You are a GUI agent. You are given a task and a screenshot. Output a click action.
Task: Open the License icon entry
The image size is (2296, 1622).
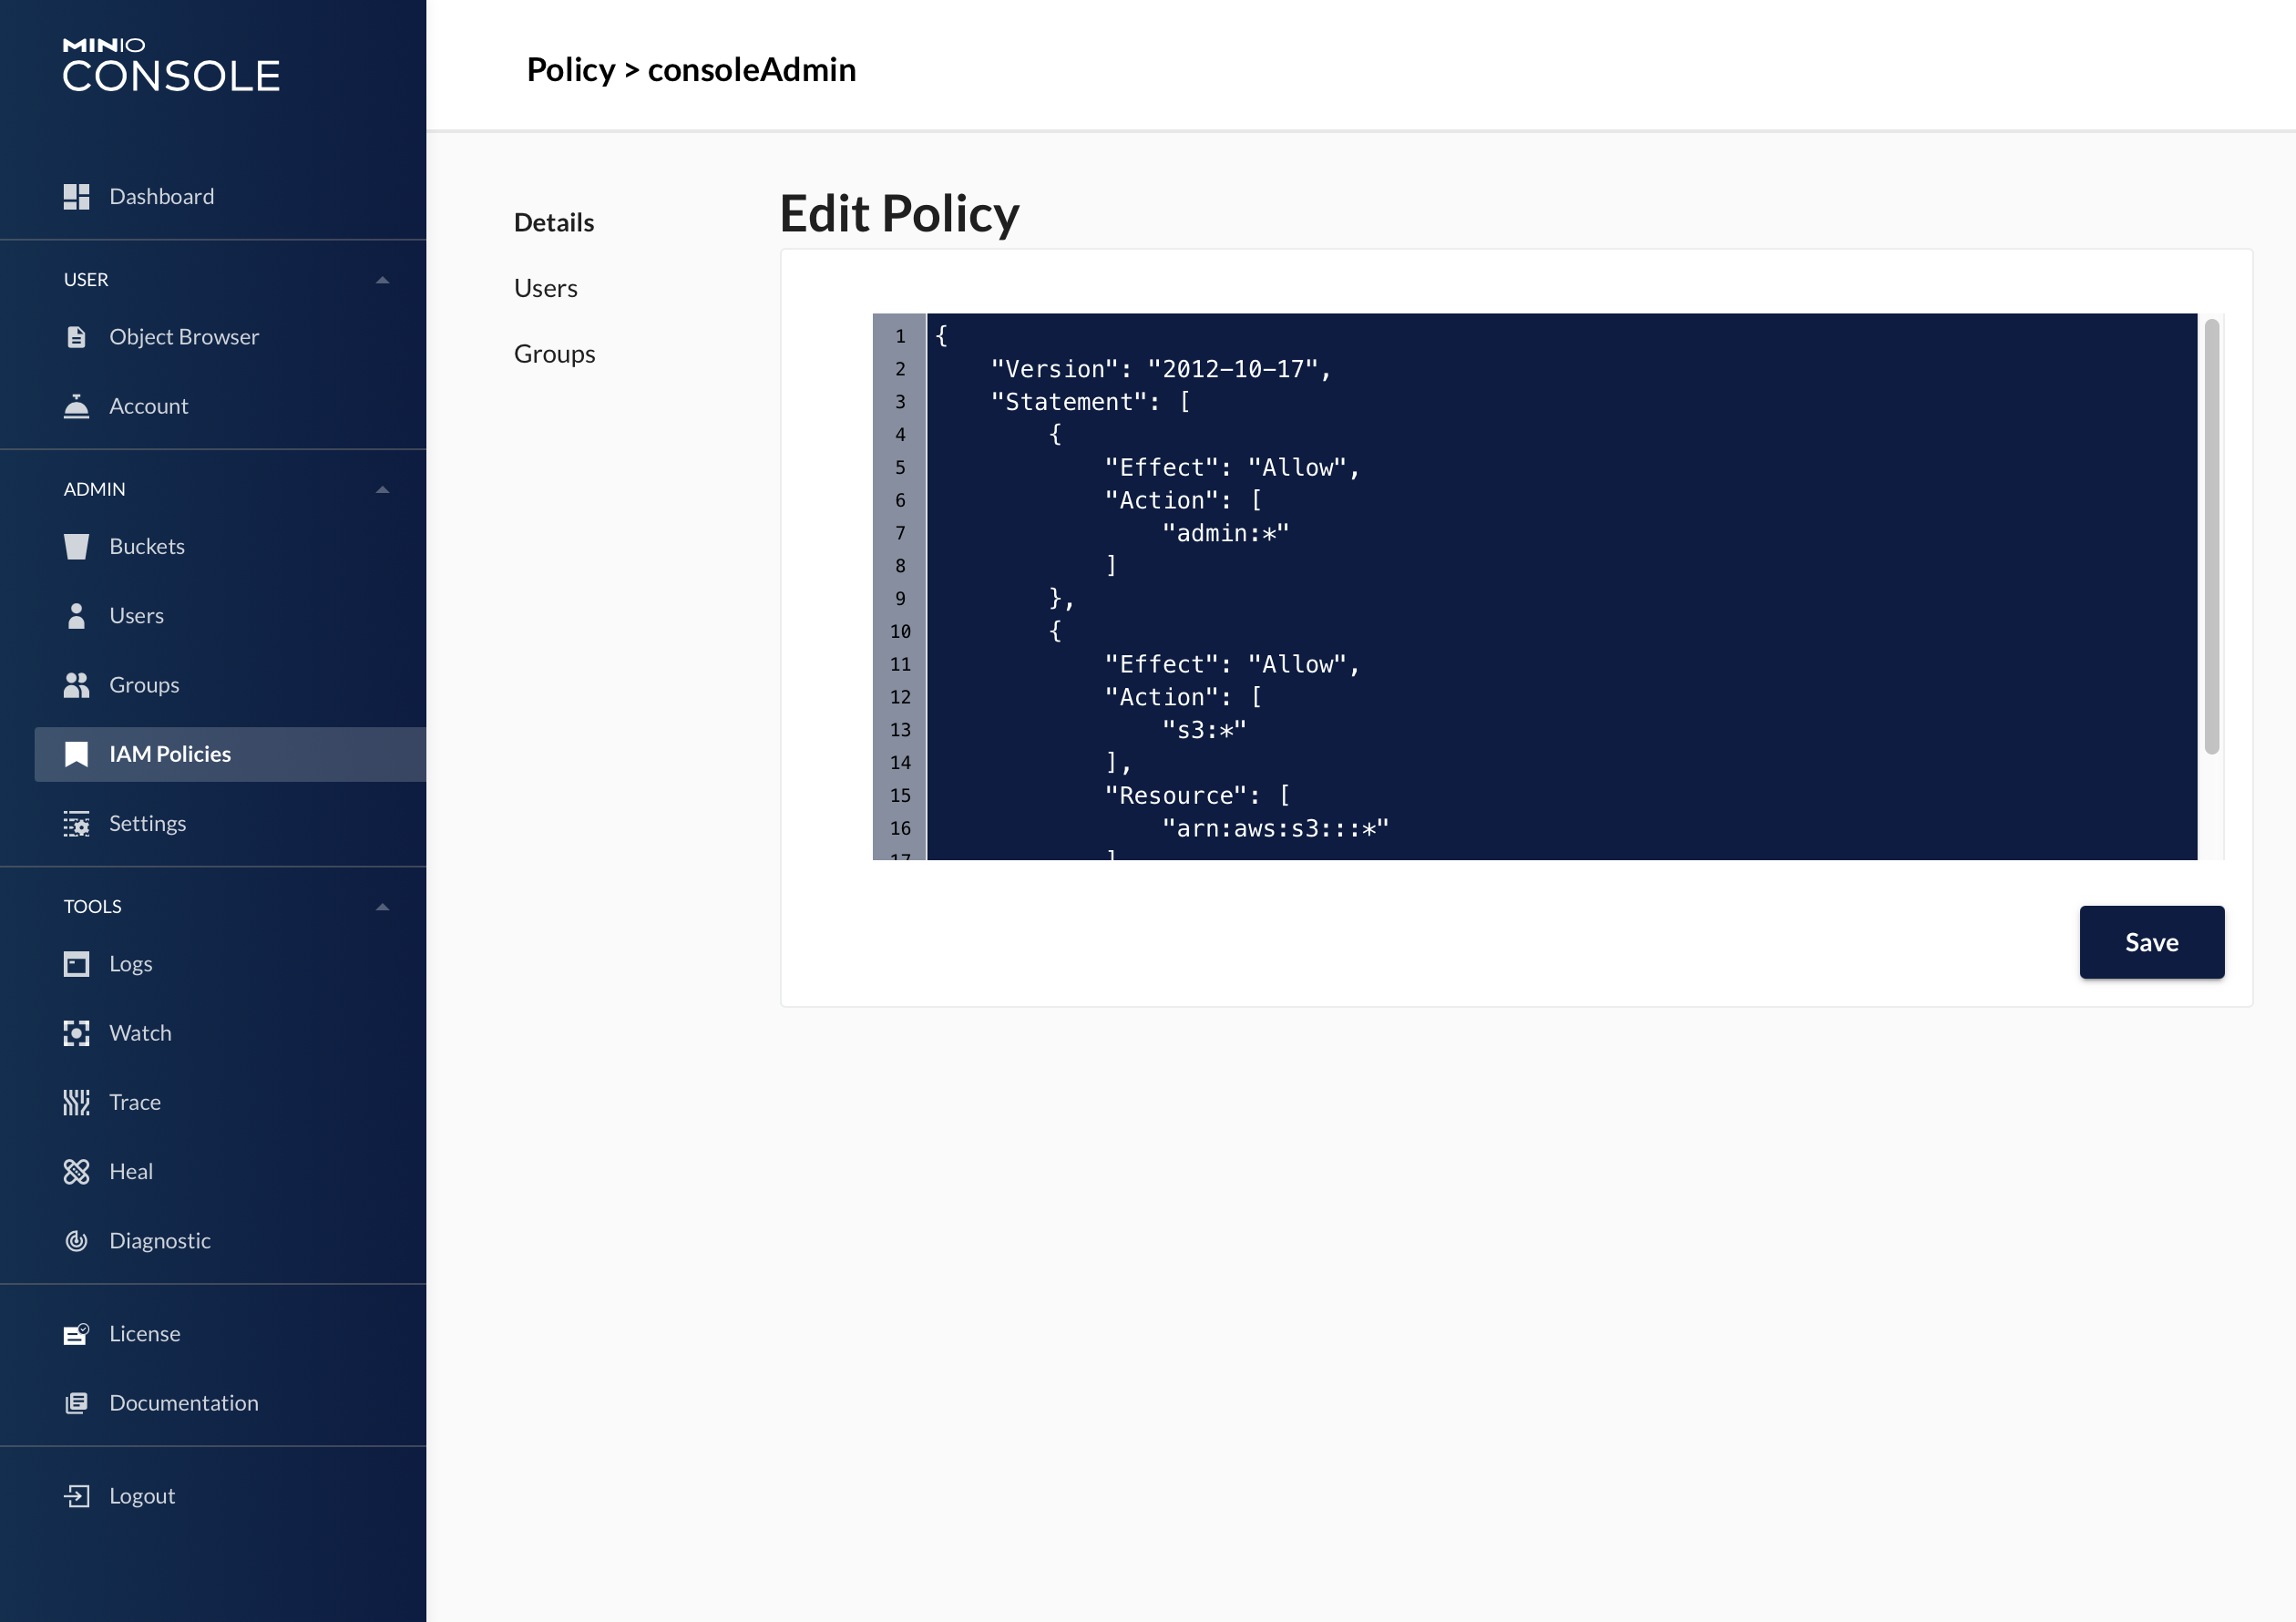[x=76, y=1334]
